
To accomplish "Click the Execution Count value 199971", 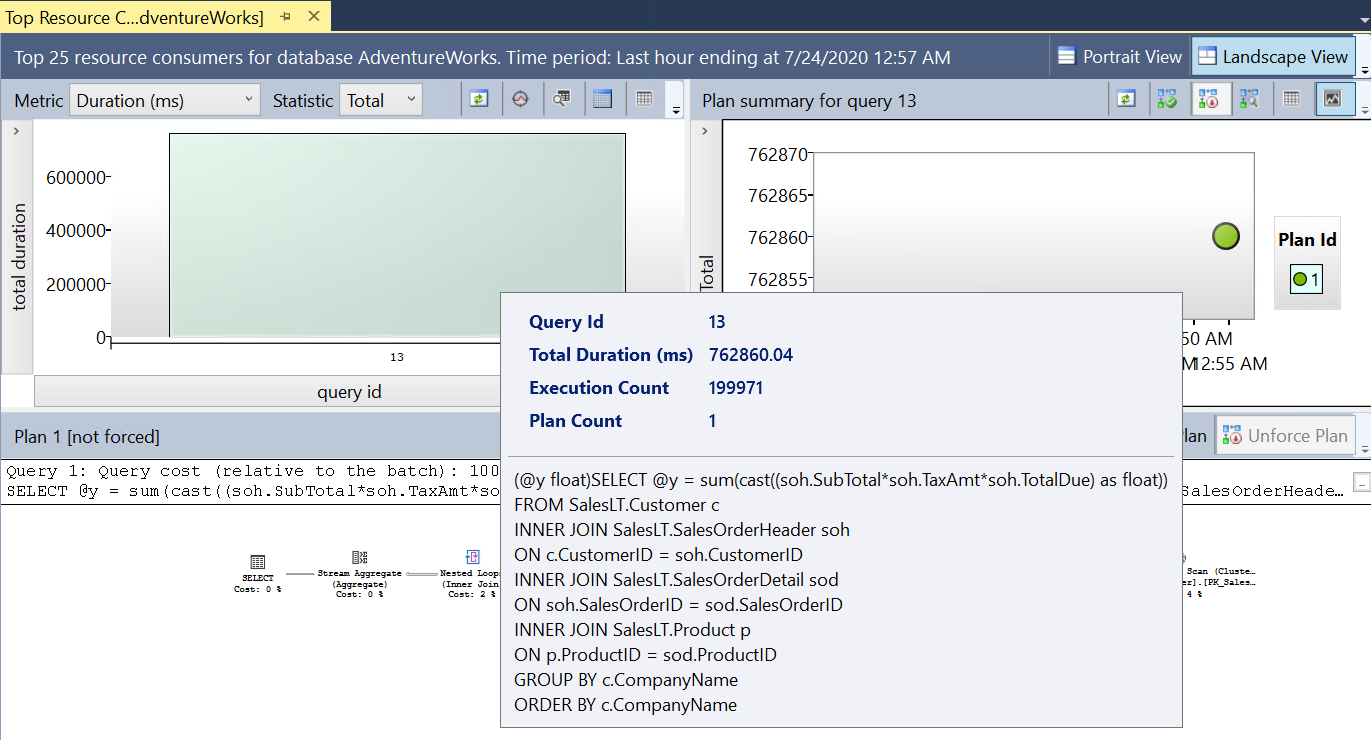I will pyautogui.click(x=736, y=388).
